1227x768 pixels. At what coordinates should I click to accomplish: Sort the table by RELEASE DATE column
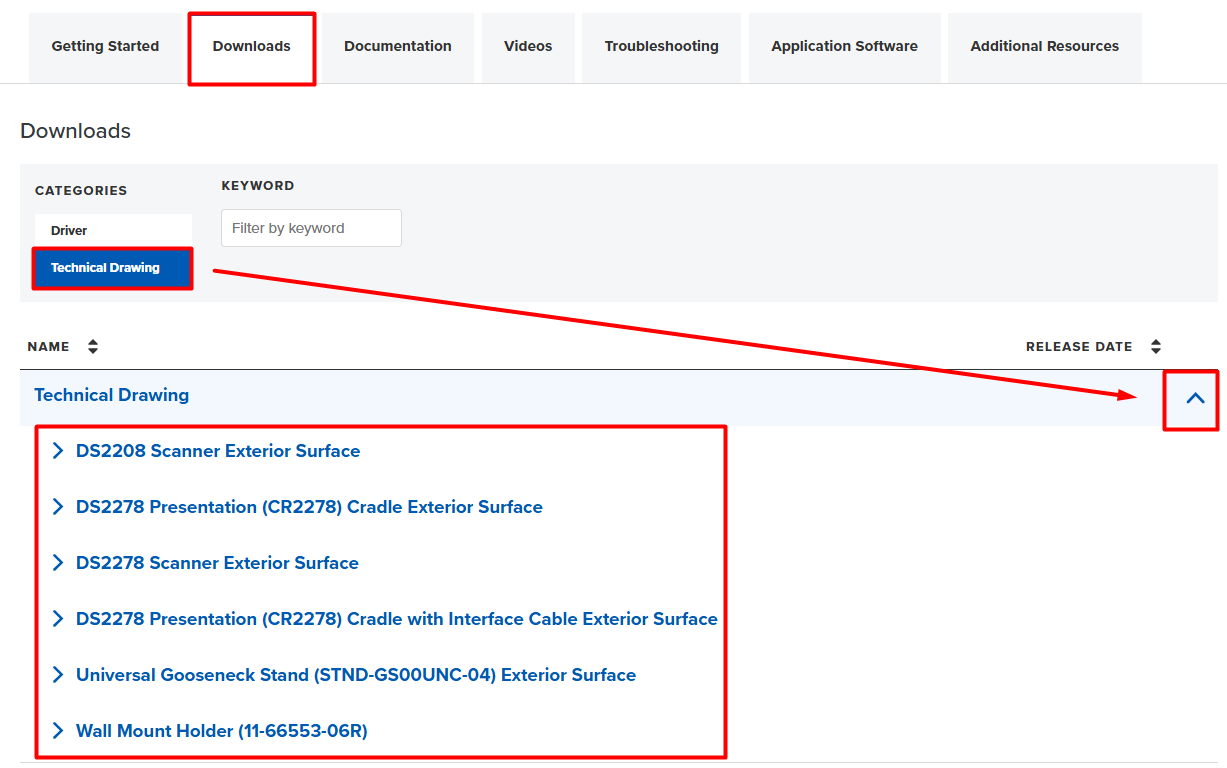(x=1080, y=346)
